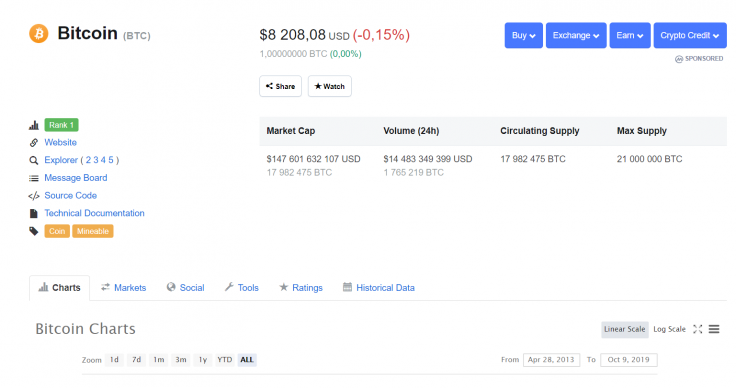Set chart zoom to ALL

coord(247,360)
